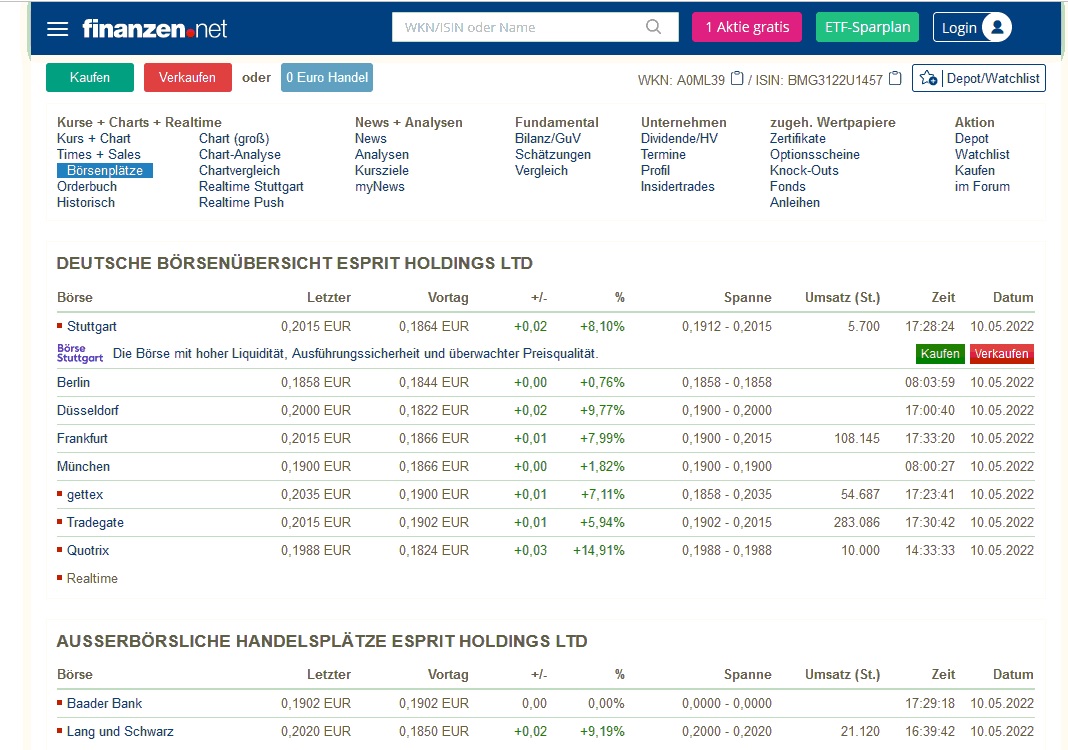Click the search magnifier icon

pyautogui.click(x=655, y=27)
